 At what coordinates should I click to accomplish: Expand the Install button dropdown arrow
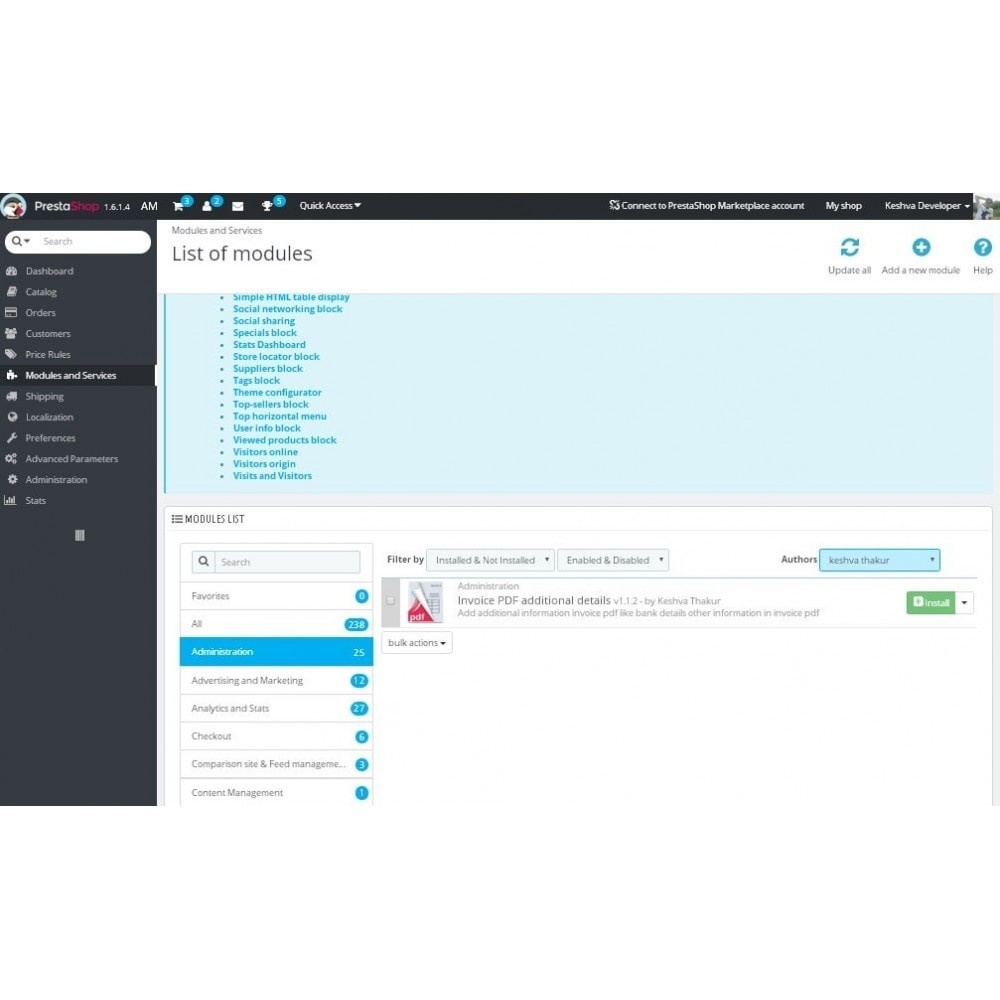click(x=964, y=602)
